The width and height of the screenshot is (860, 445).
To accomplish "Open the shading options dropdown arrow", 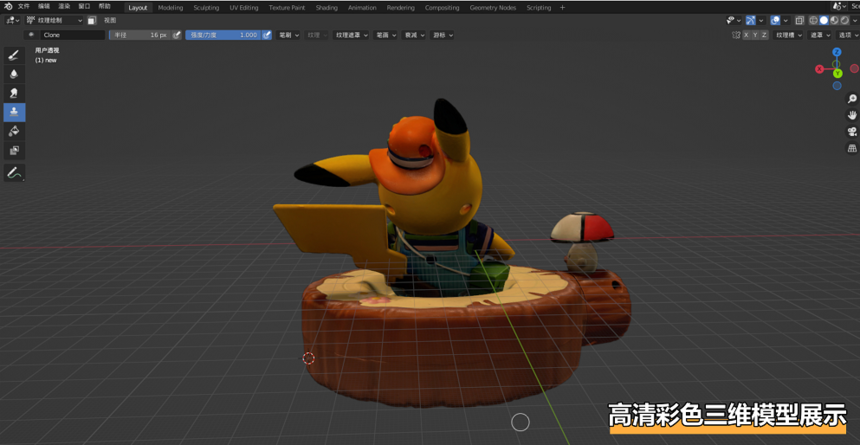I will [x=853, y=20].
